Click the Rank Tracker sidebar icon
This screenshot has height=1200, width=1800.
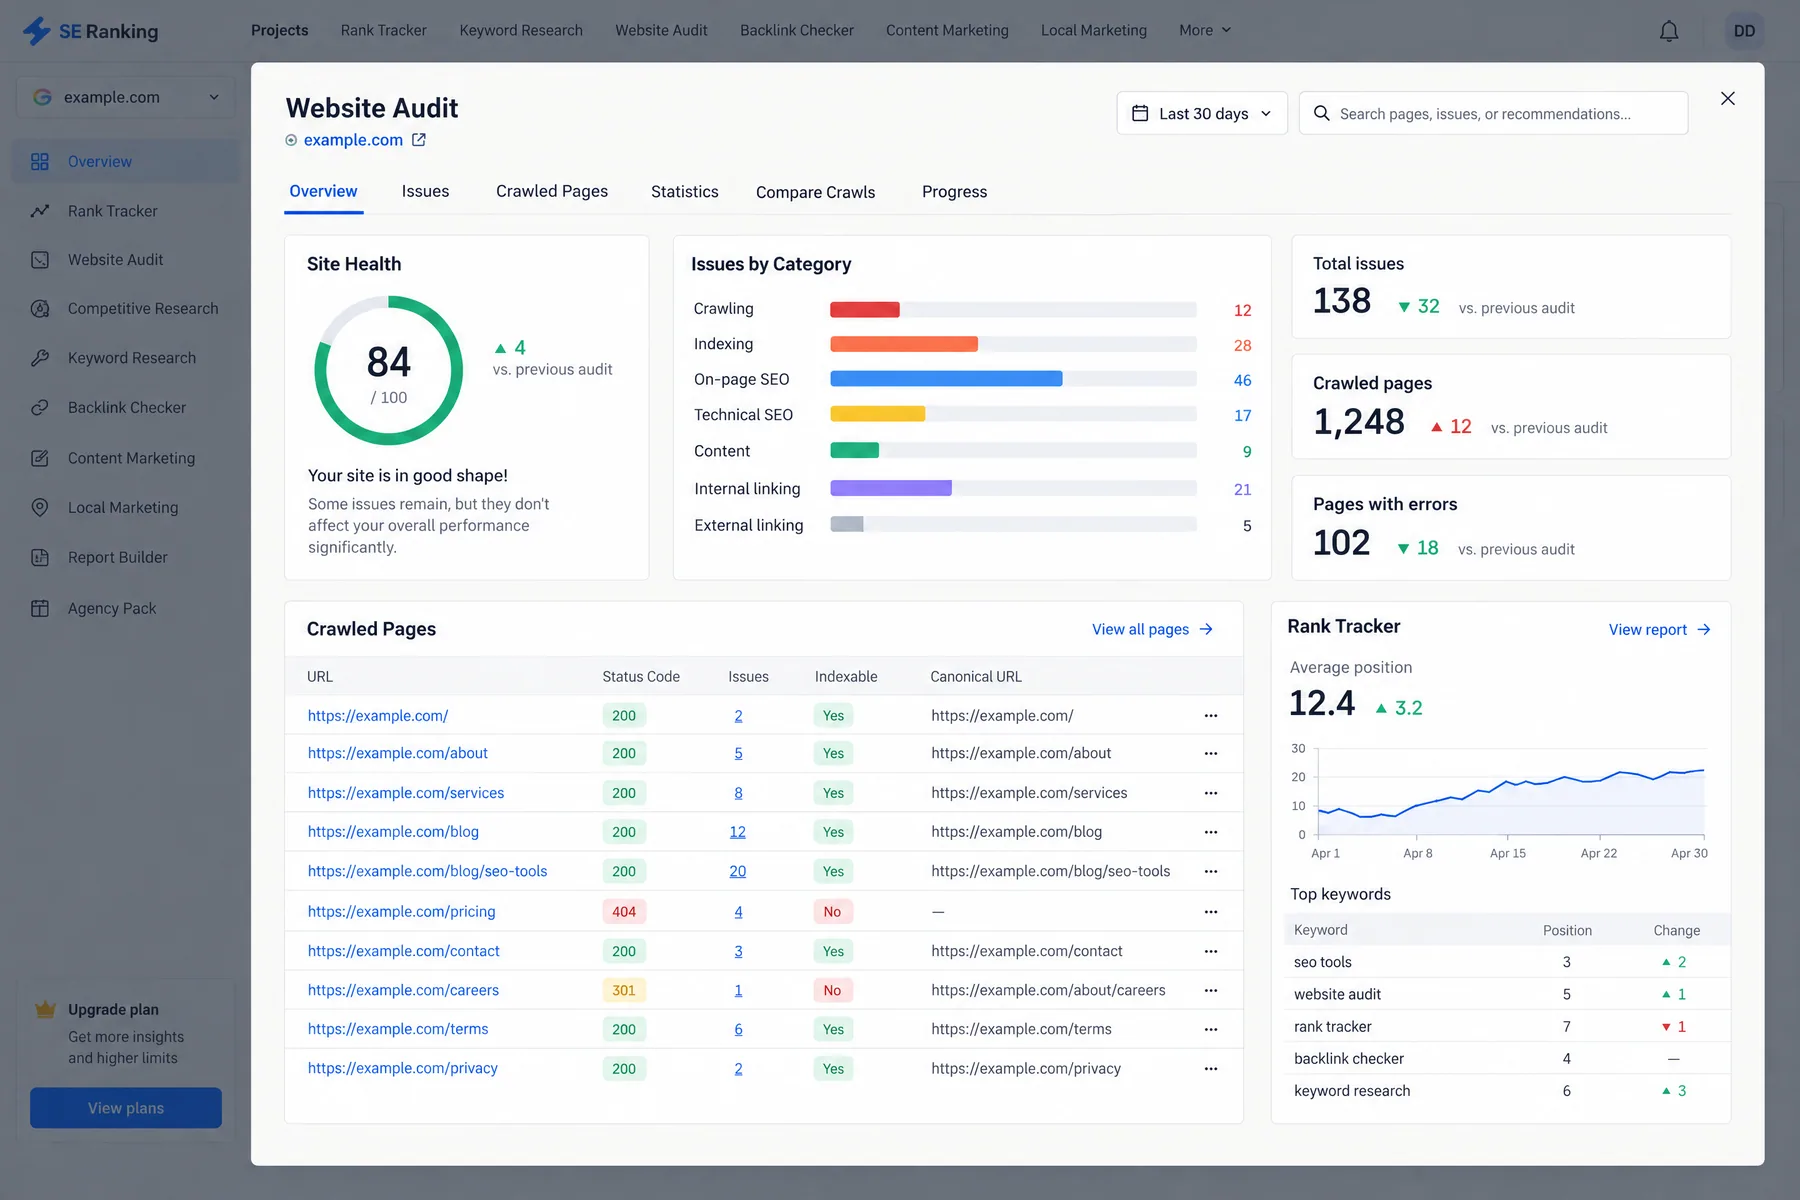tap(40, 211)
